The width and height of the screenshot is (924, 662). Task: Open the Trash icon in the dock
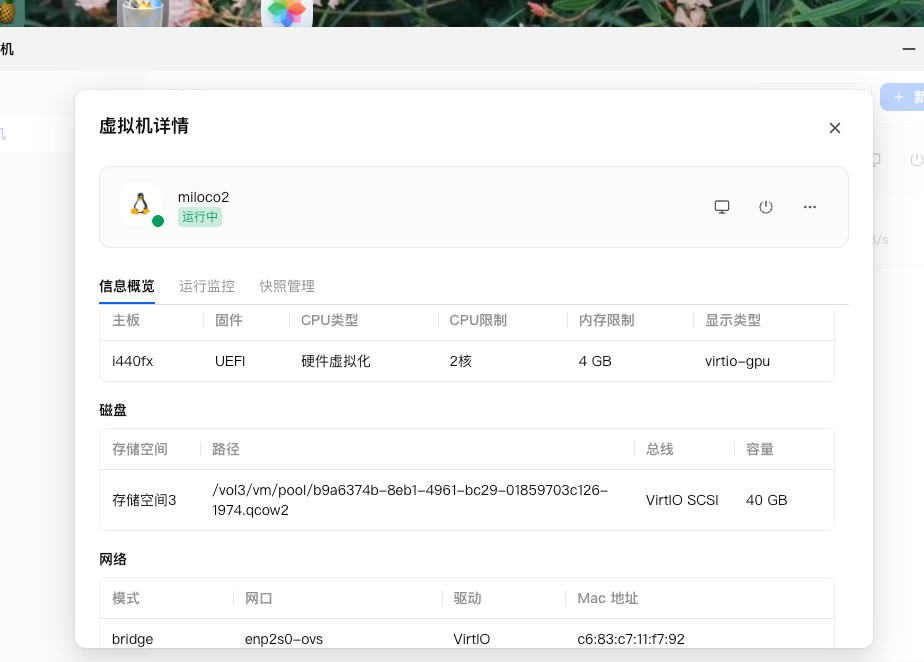(x=143, y=12)
